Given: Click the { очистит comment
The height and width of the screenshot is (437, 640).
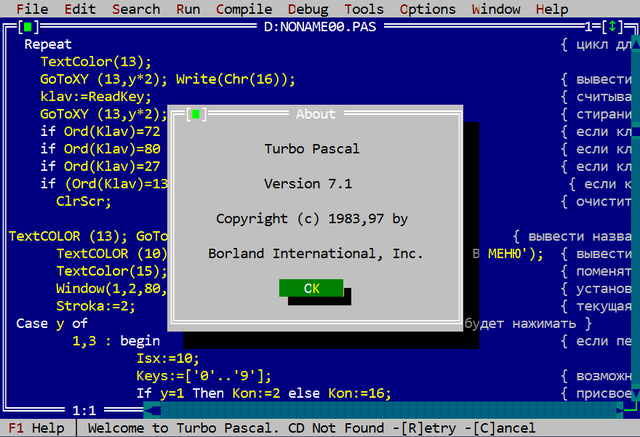Looking at the screenshot, I should click(x=596, y=201).
